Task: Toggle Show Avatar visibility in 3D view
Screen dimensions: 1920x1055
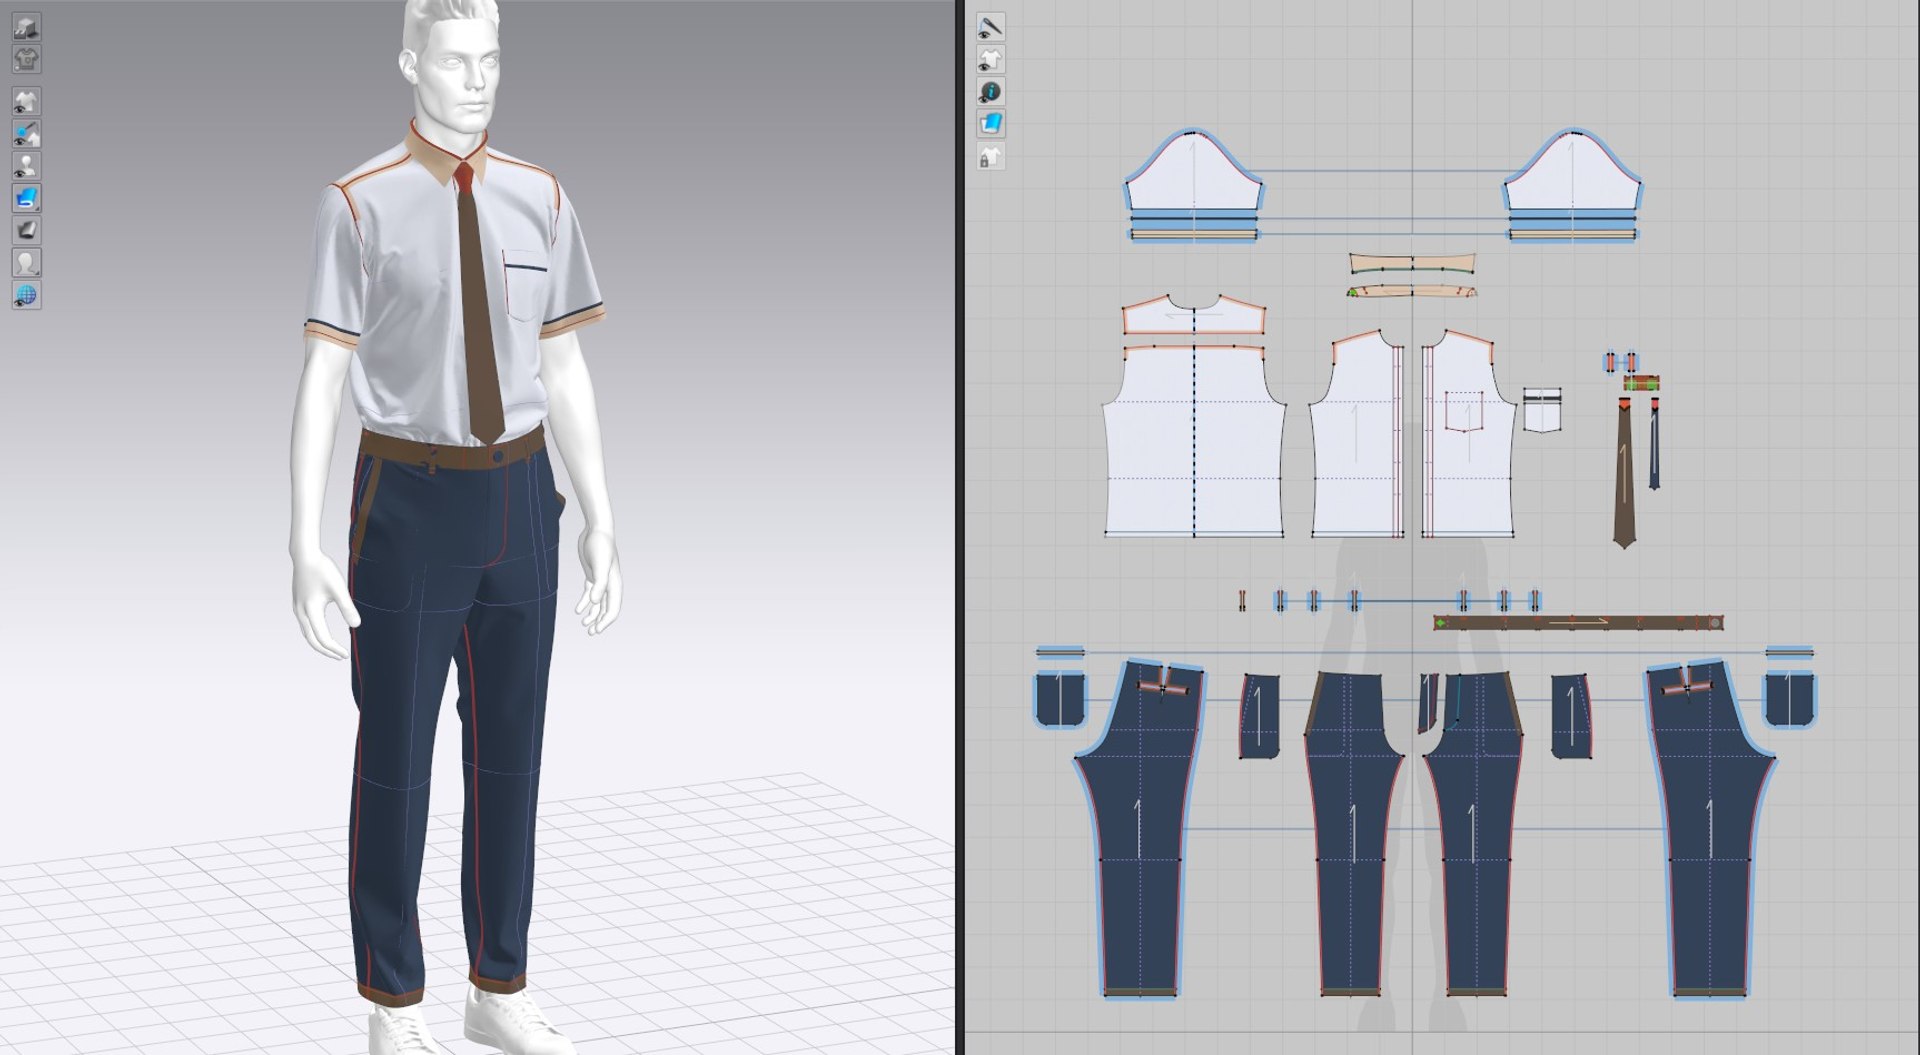Action: (x=26, y=165)
